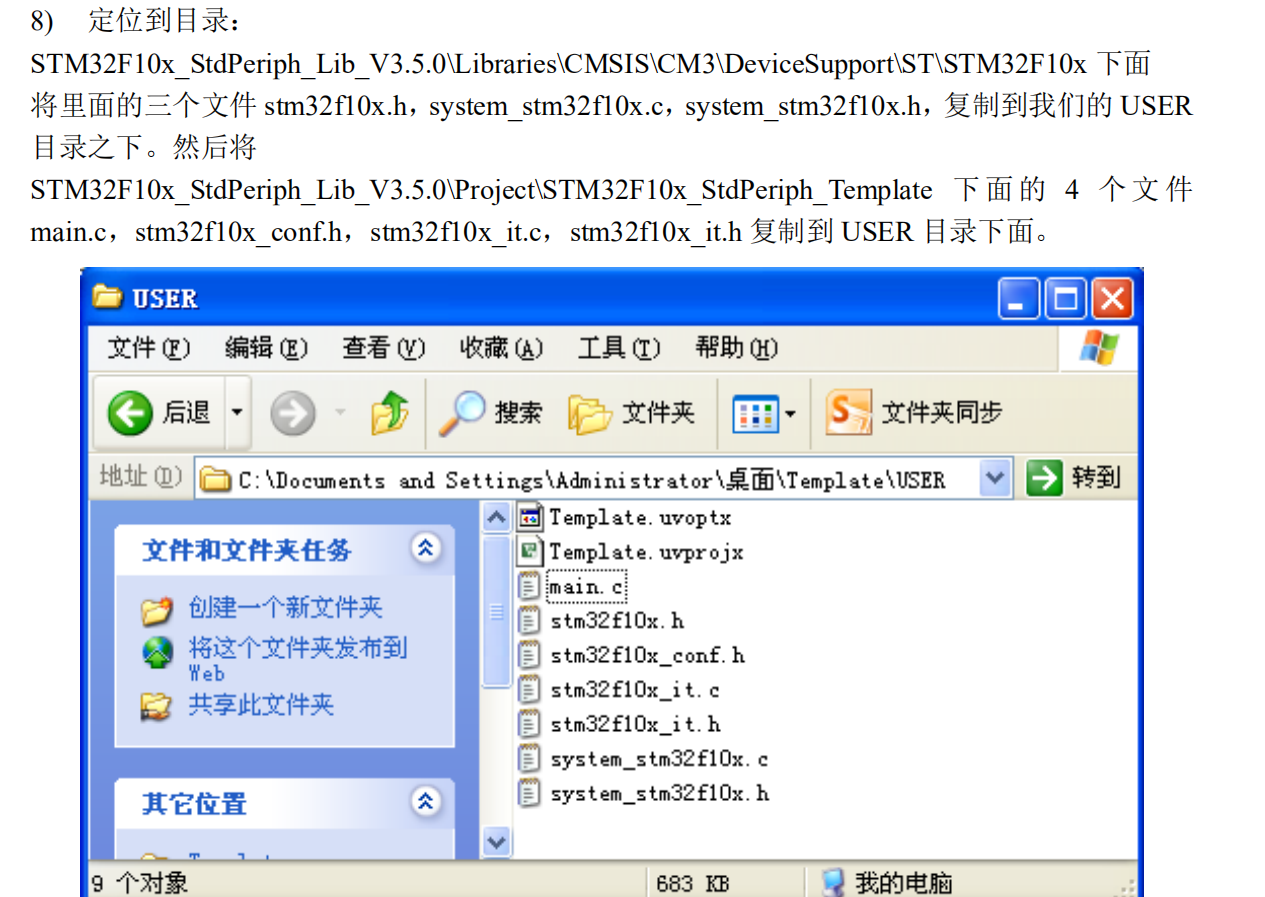The image size is (1265, 897).
Task: Click the 9 个对象 status bar text
Action: coord(140,883)
